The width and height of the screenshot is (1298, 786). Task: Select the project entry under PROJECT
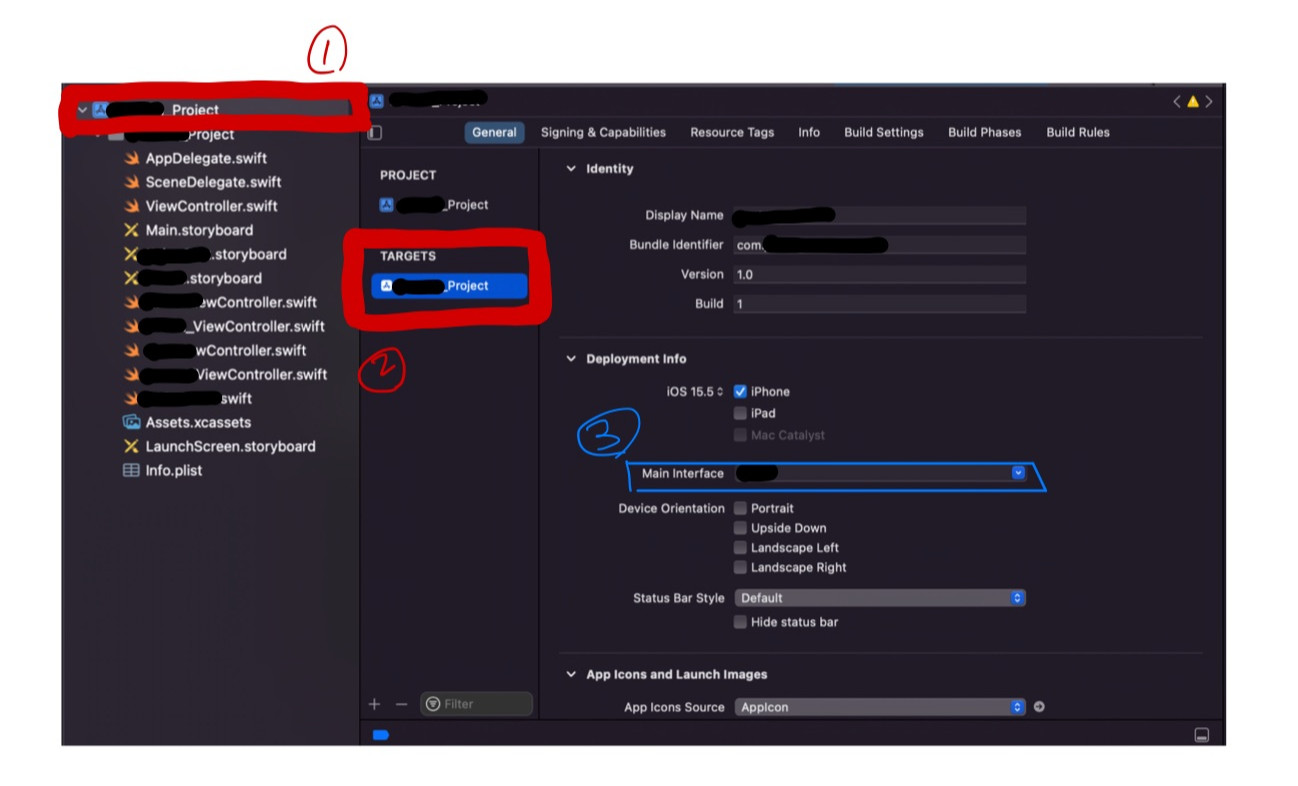448,205
